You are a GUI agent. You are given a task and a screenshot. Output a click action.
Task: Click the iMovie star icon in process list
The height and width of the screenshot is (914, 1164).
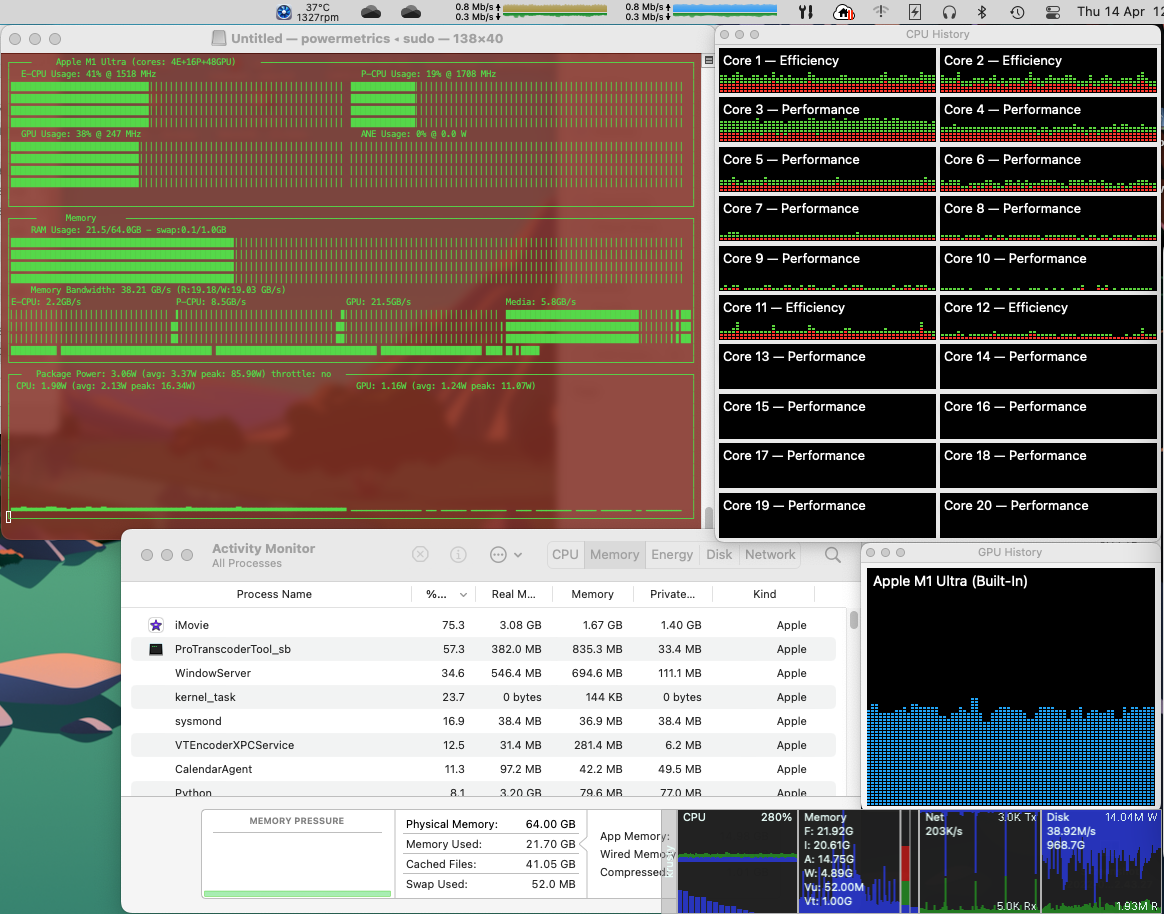pos(156,625)
